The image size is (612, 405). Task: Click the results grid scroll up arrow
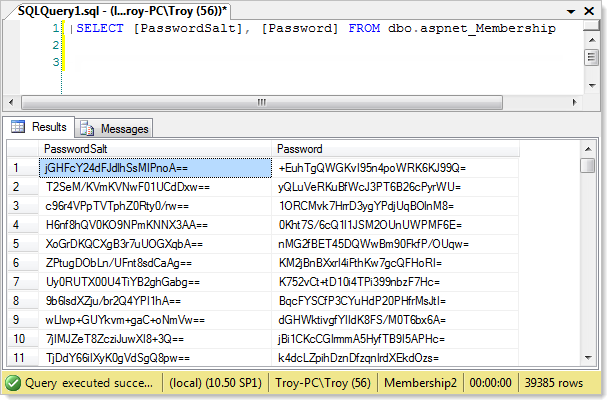(588, 149)
